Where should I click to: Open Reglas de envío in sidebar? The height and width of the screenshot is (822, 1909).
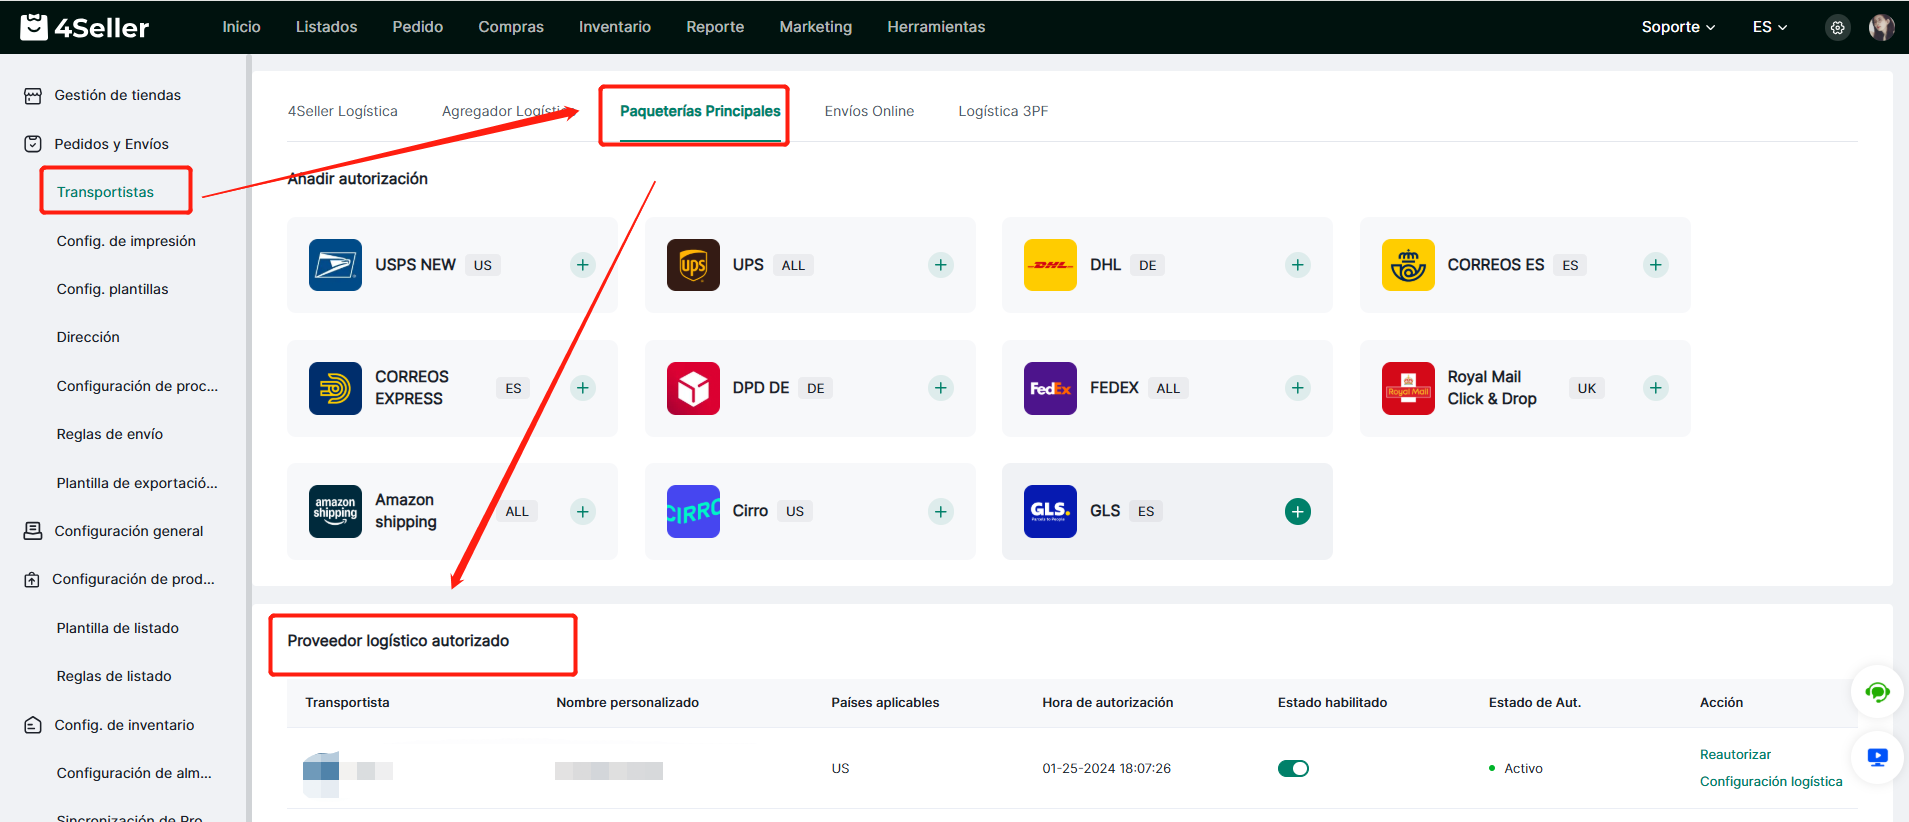[110, 434]
